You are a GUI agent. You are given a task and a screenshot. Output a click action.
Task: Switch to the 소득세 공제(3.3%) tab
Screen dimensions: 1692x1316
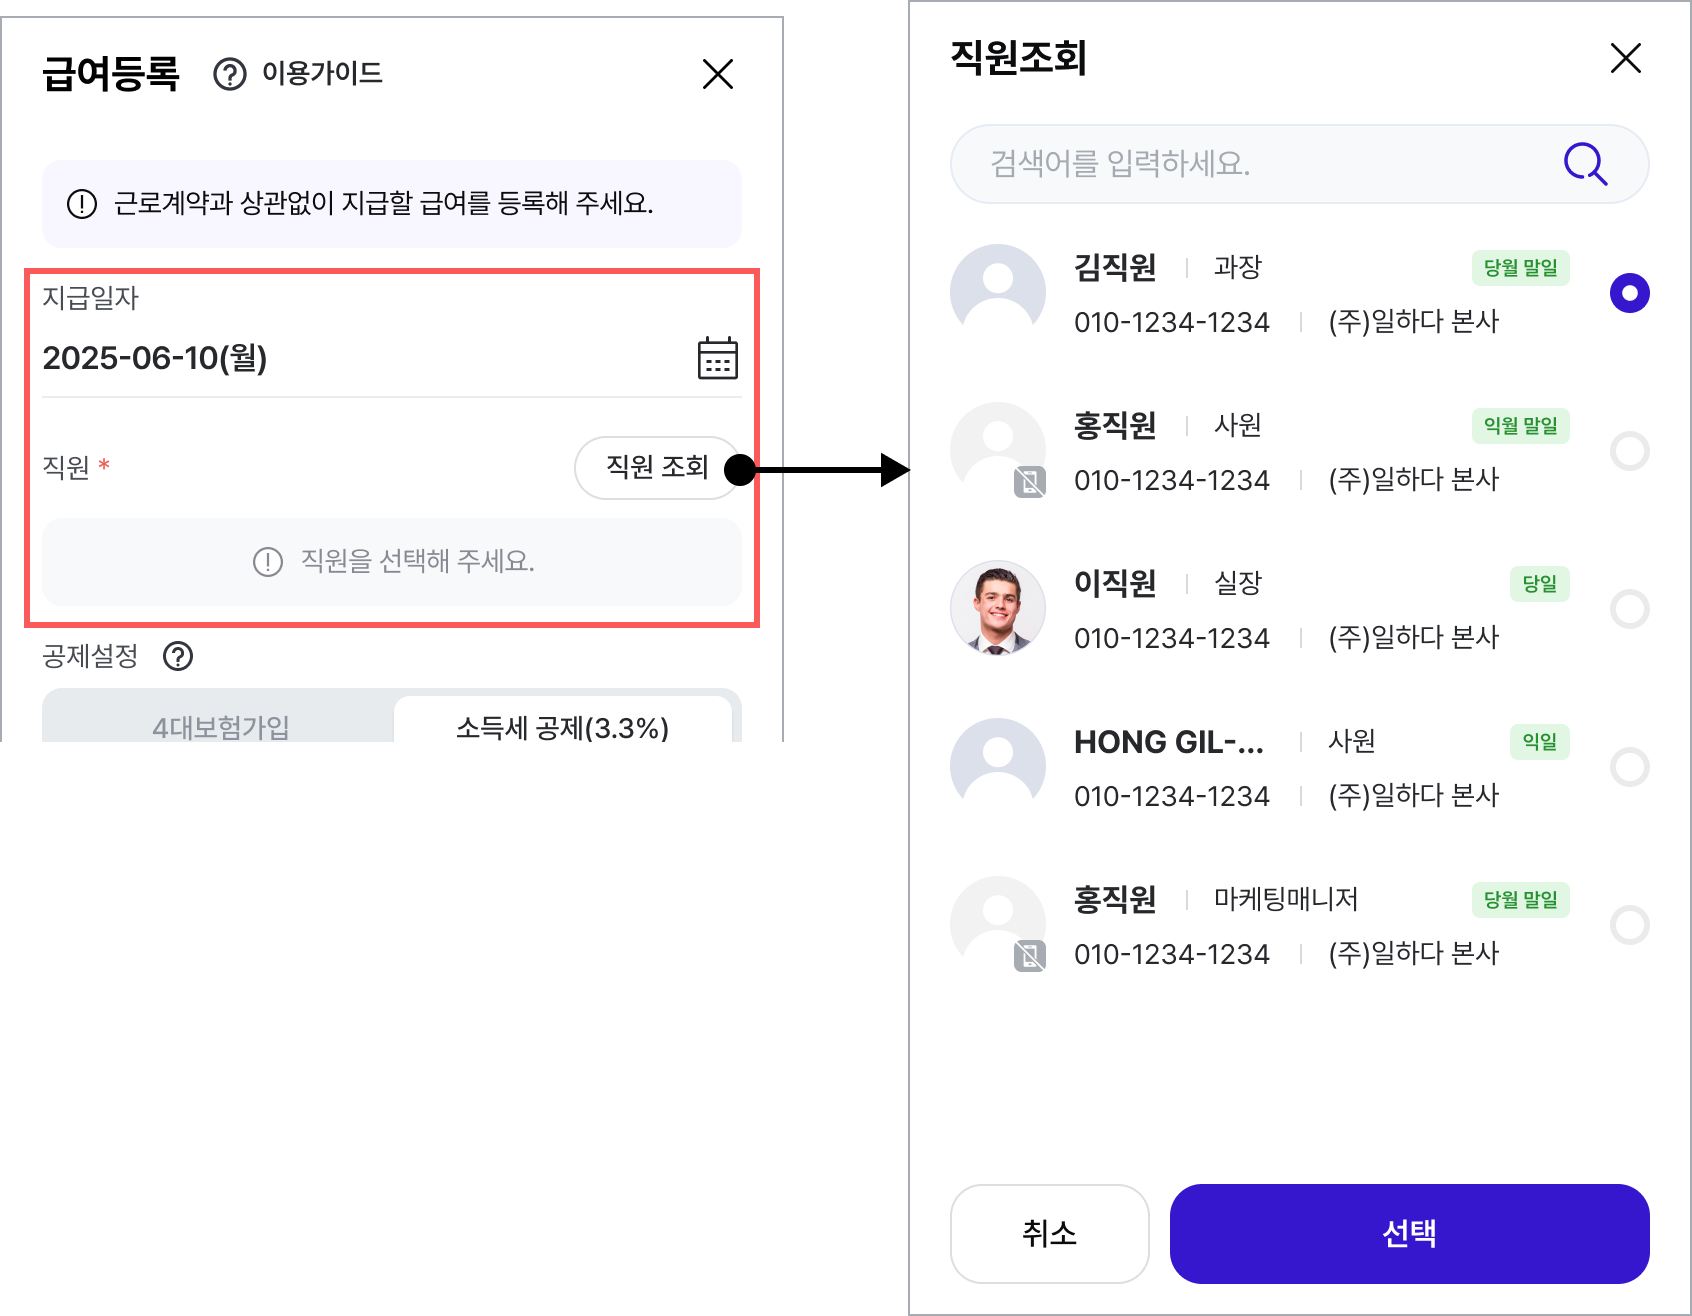tap(563, 720)
